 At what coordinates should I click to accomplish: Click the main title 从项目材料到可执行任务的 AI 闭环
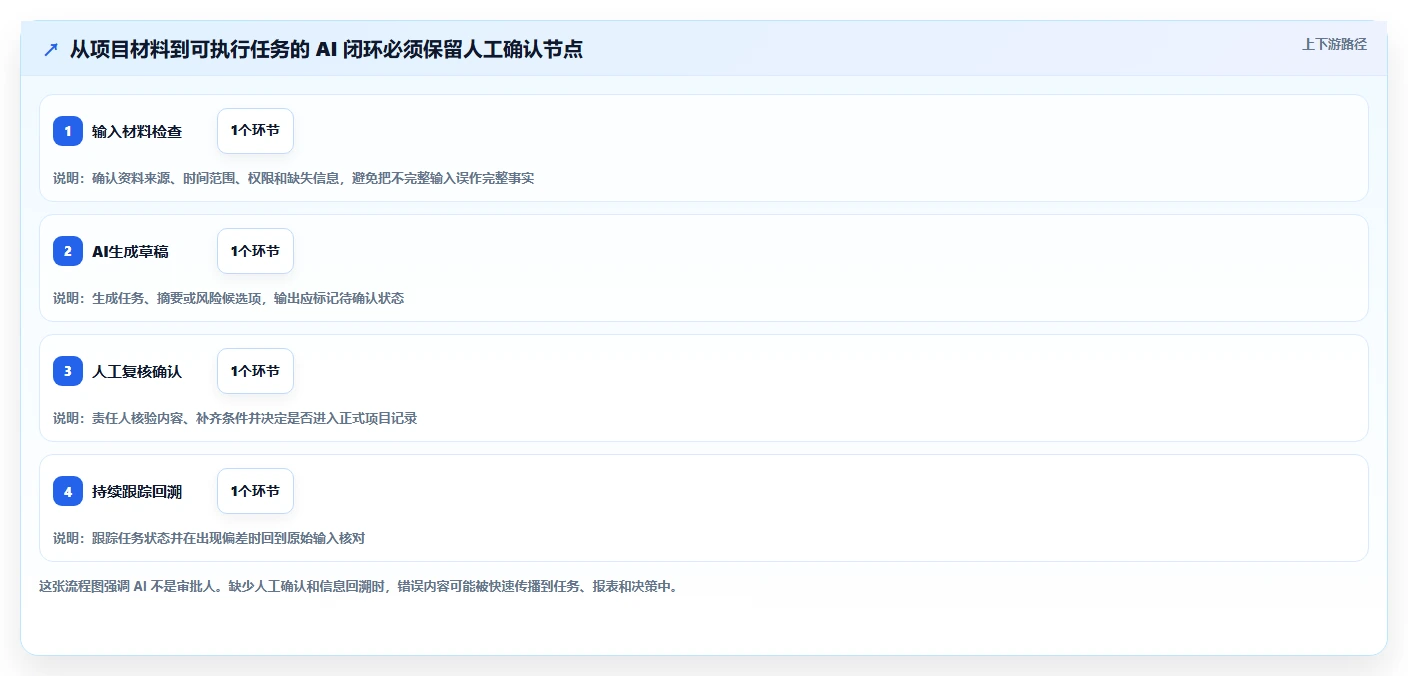coord(326,49)
